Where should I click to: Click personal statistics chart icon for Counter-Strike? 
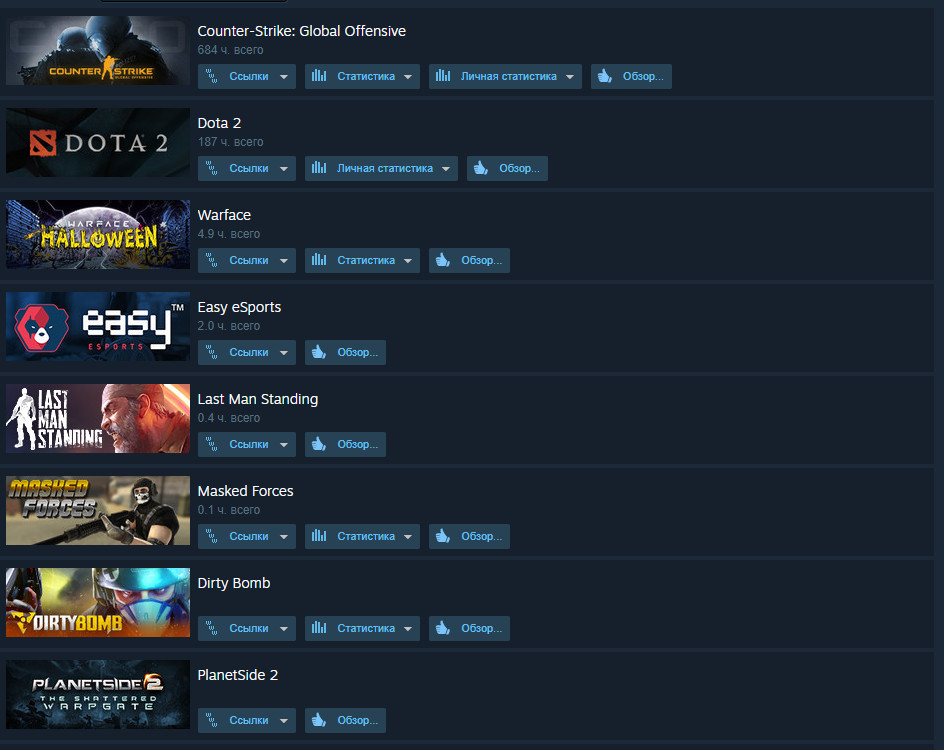pos(443,76)
